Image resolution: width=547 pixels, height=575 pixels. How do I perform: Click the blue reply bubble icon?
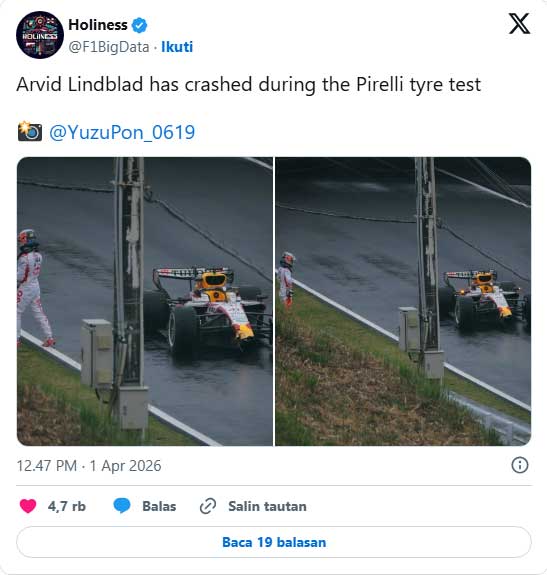point(122,506)
